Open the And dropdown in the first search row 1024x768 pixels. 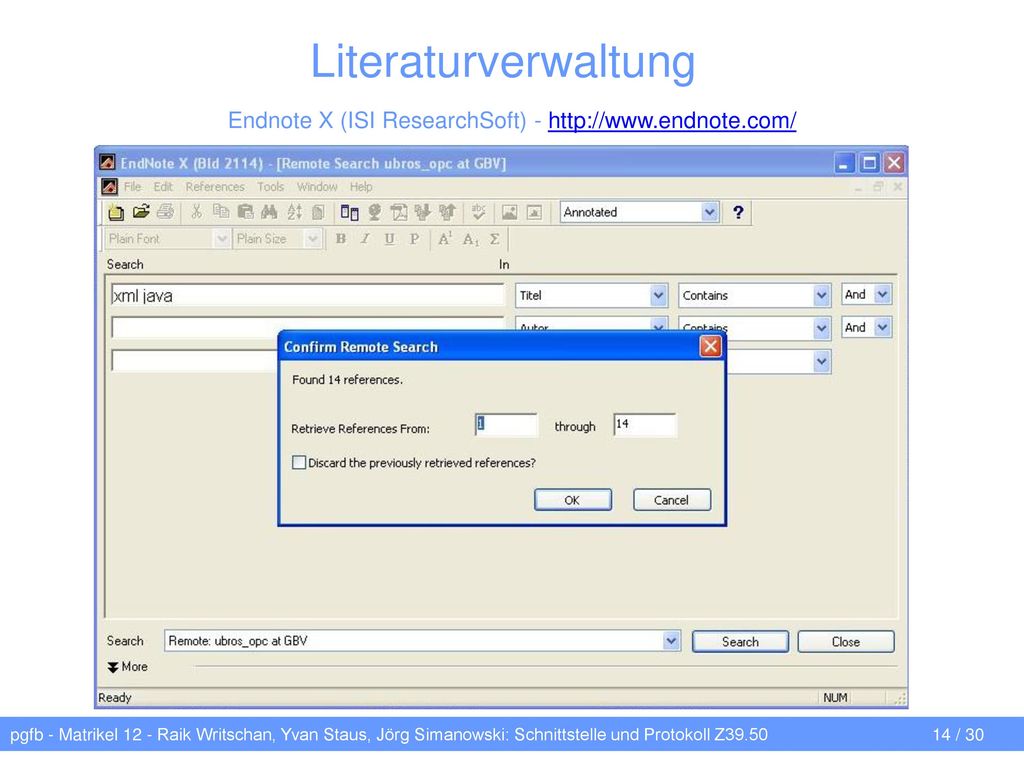click(x=882, y=295)
